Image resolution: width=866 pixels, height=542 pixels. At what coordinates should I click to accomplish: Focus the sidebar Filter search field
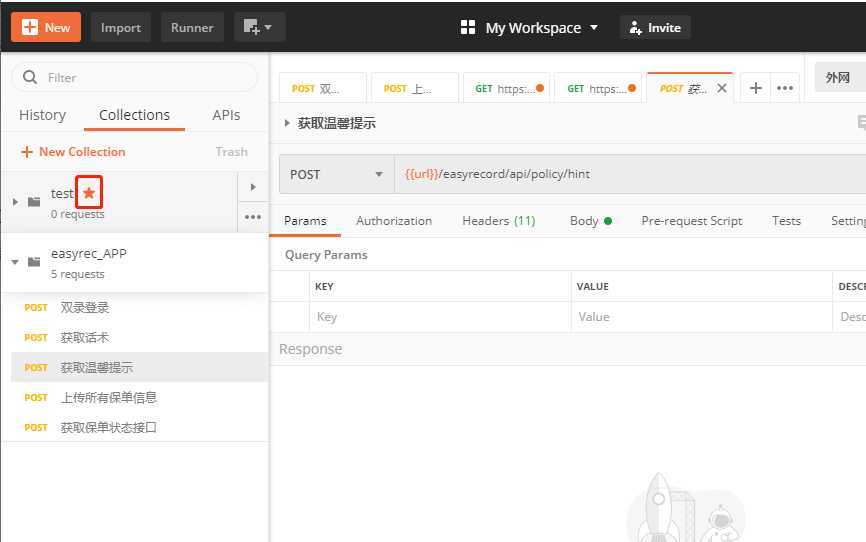coord(134,77)
